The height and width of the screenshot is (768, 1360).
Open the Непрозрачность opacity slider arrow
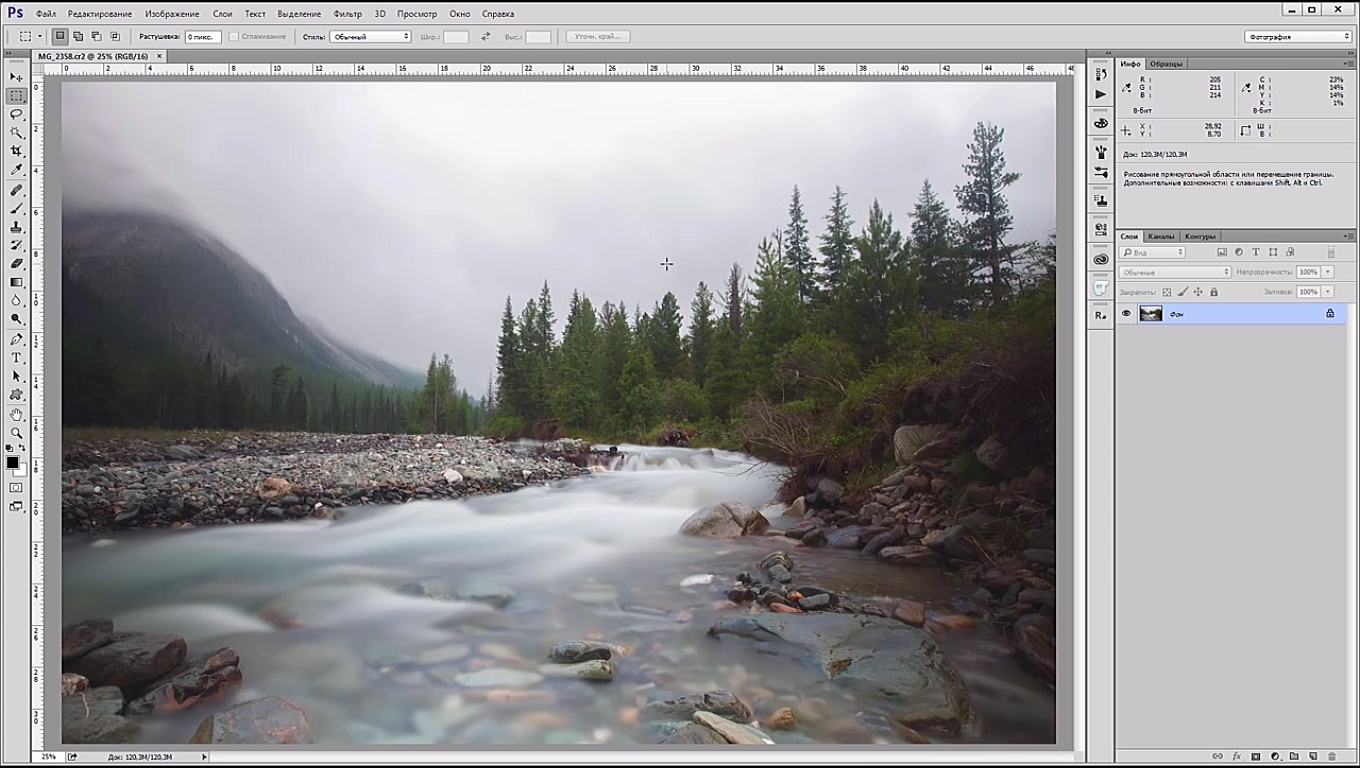pos(1328,272)
